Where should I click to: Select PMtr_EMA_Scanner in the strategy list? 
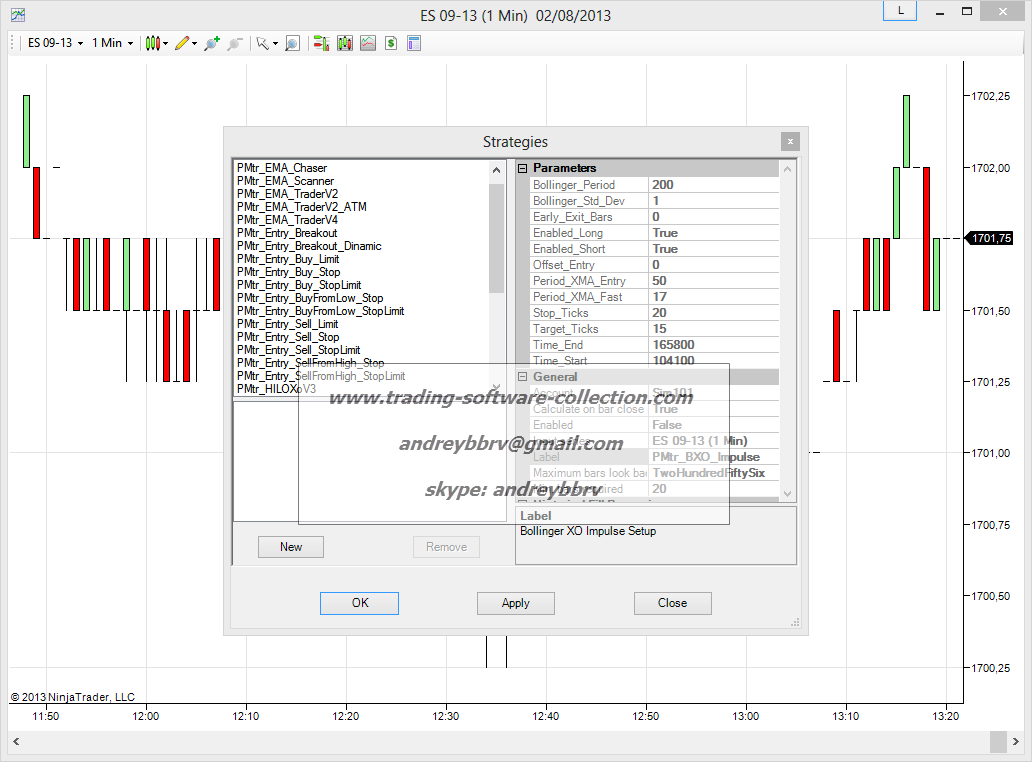click(285, 181)
